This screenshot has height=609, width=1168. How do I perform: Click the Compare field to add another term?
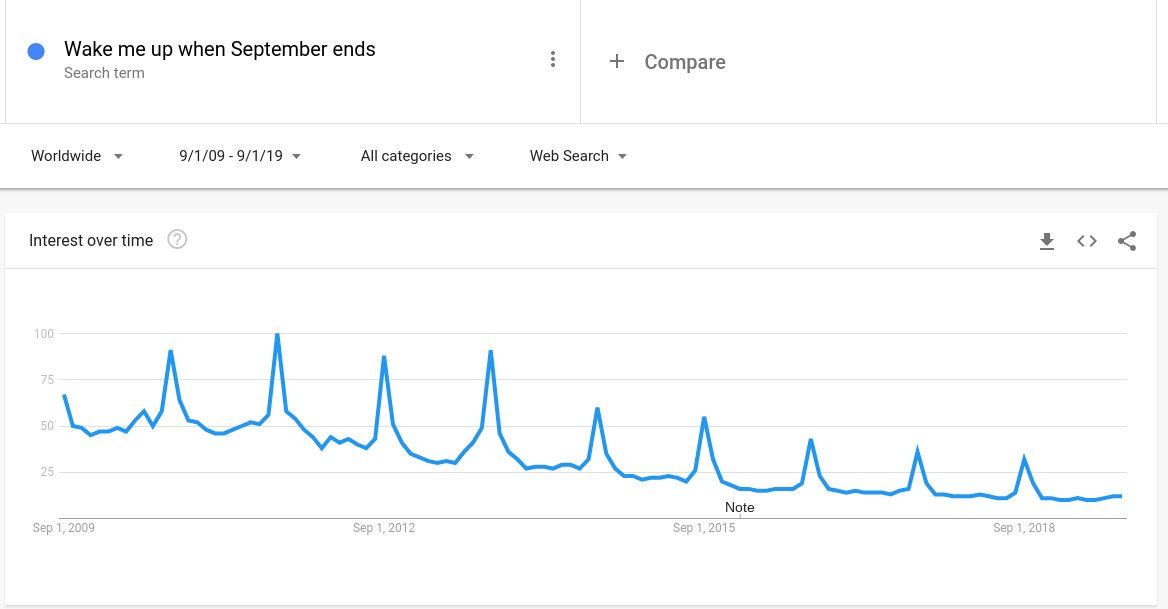685,62
